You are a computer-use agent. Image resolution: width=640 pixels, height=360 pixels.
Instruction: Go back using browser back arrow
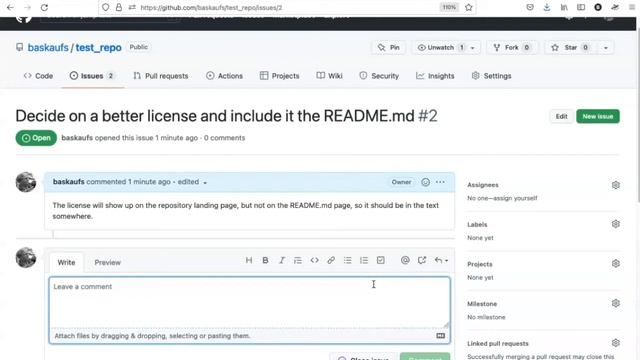coord(10,7)
